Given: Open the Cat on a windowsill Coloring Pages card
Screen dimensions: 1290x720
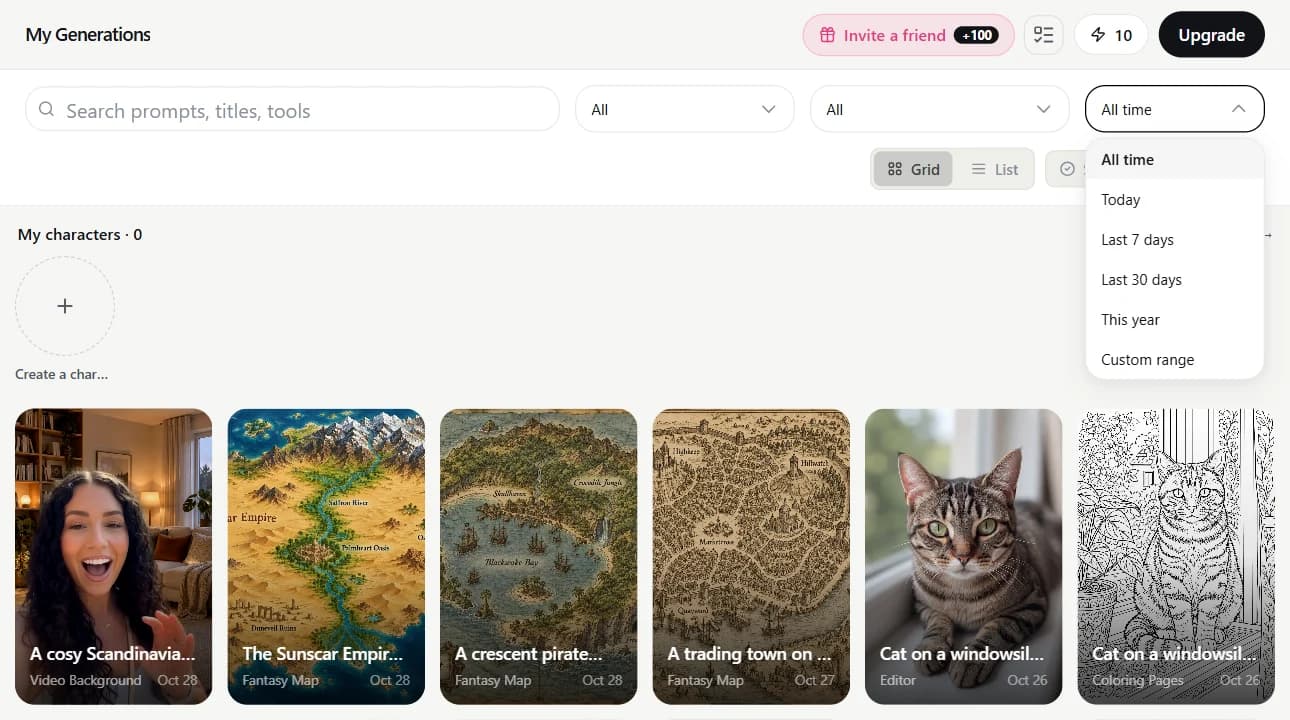Looking at the screenshot, I should pos(1176,556).
